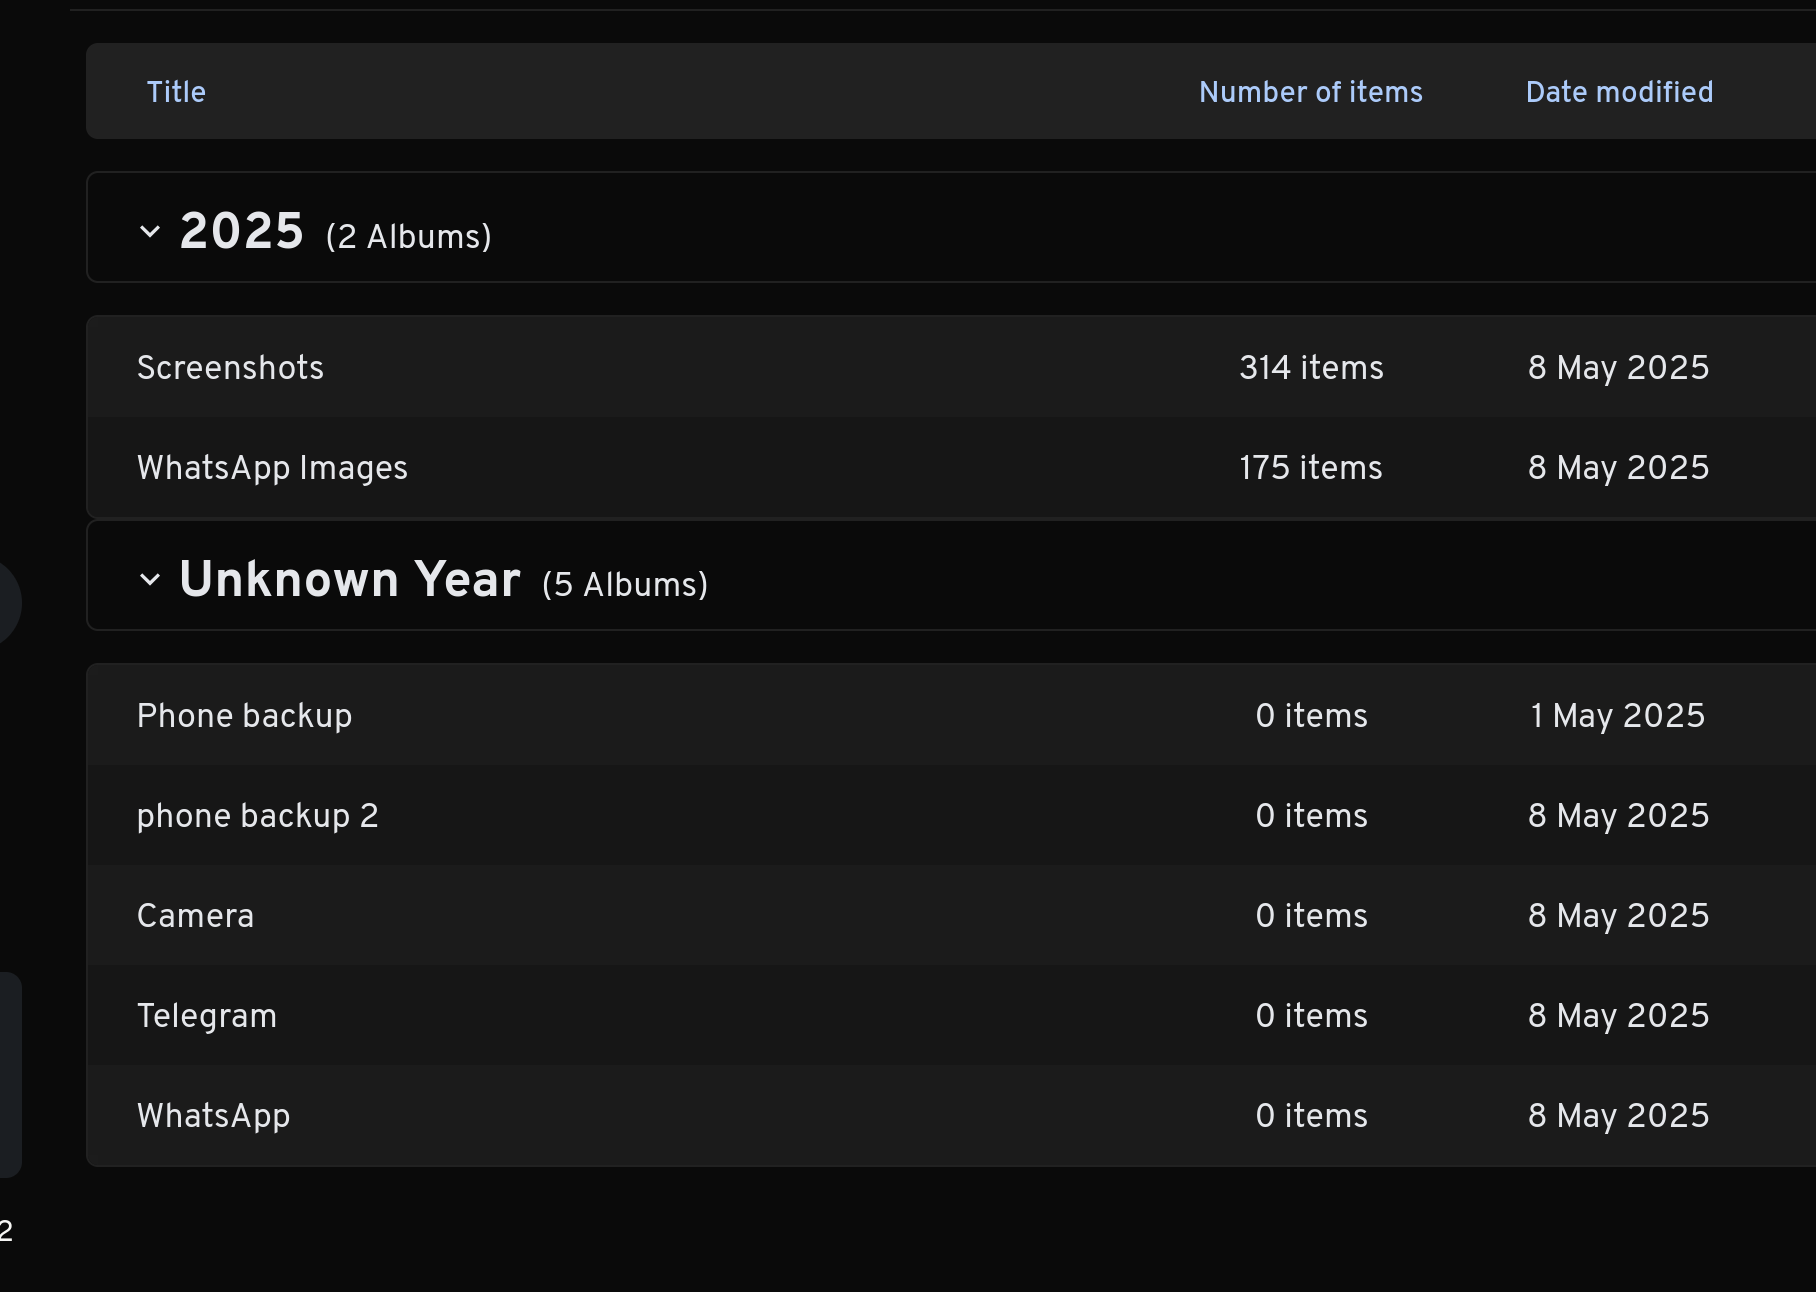Viewport: 1816px width, 1292px height.
Task: Open the WhatsApp album row
Action: [x=951, y=1115]
